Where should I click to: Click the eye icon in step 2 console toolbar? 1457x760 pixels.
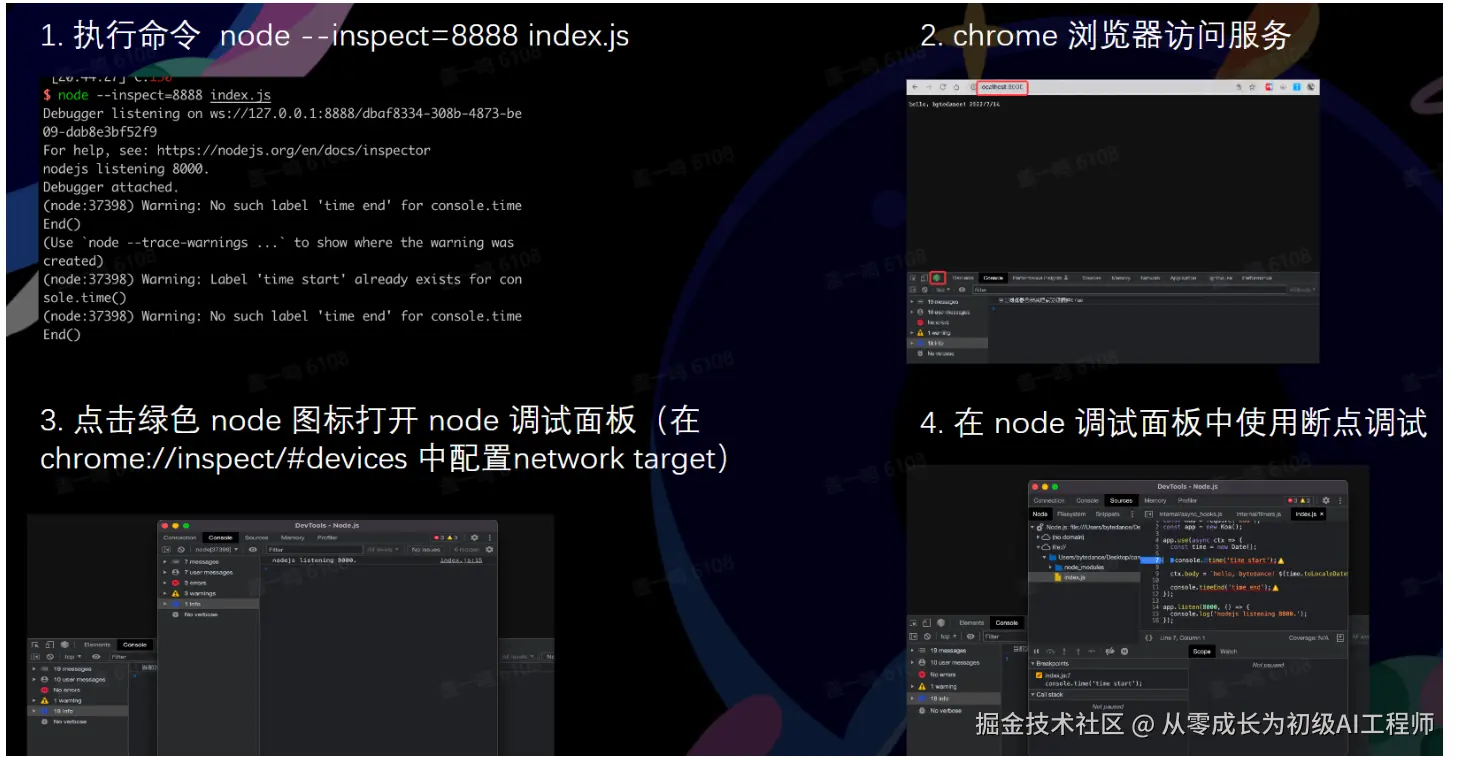point(962,289)
